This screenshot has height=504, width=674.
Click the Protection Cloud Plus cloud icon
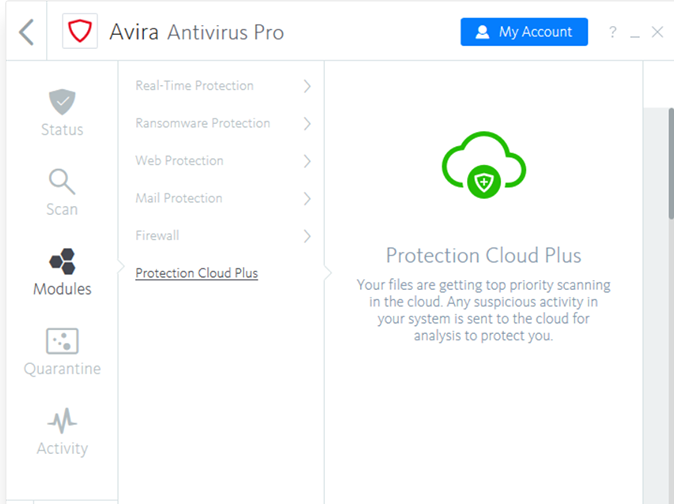(484, 165)
